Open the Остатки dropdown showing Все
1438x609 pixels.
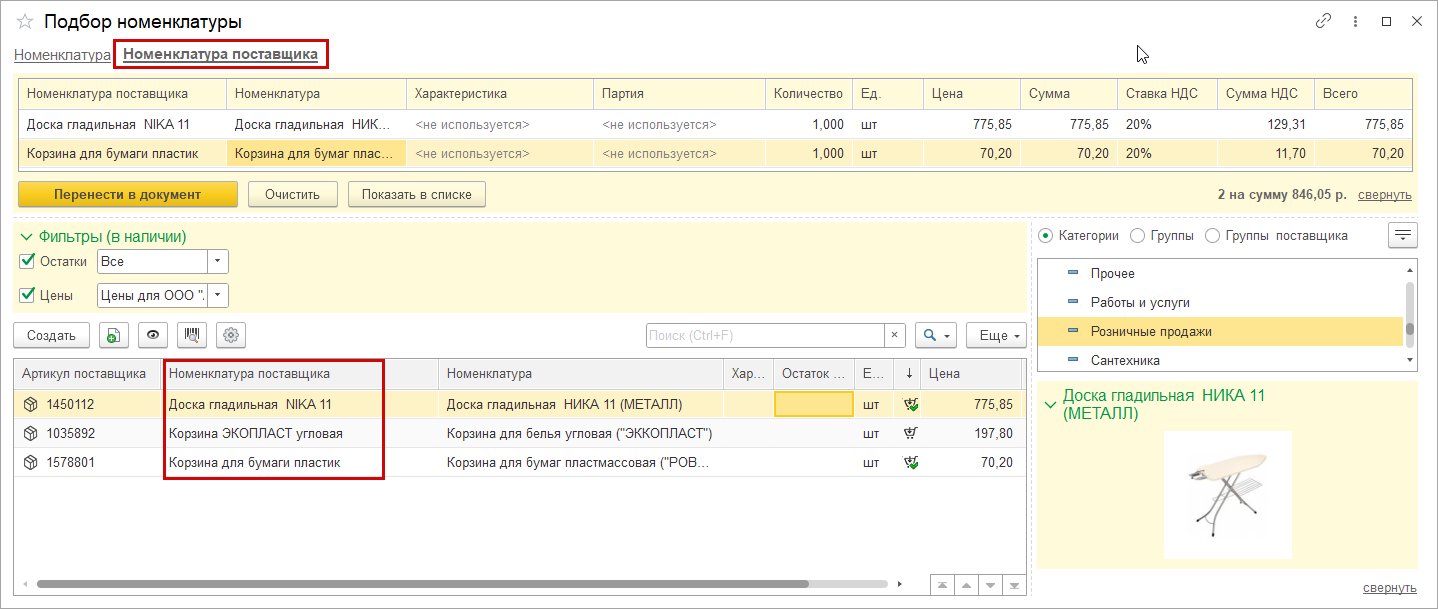pyautogui.click(x=218, y=262)
